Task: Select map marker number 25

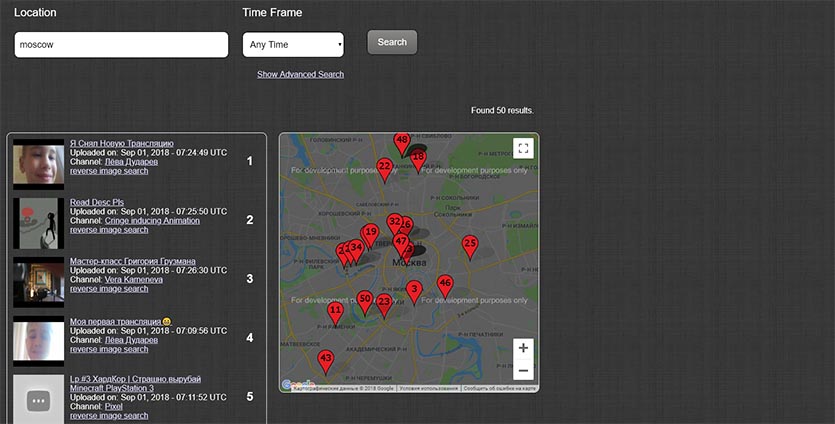Action: tap(470, 244)
